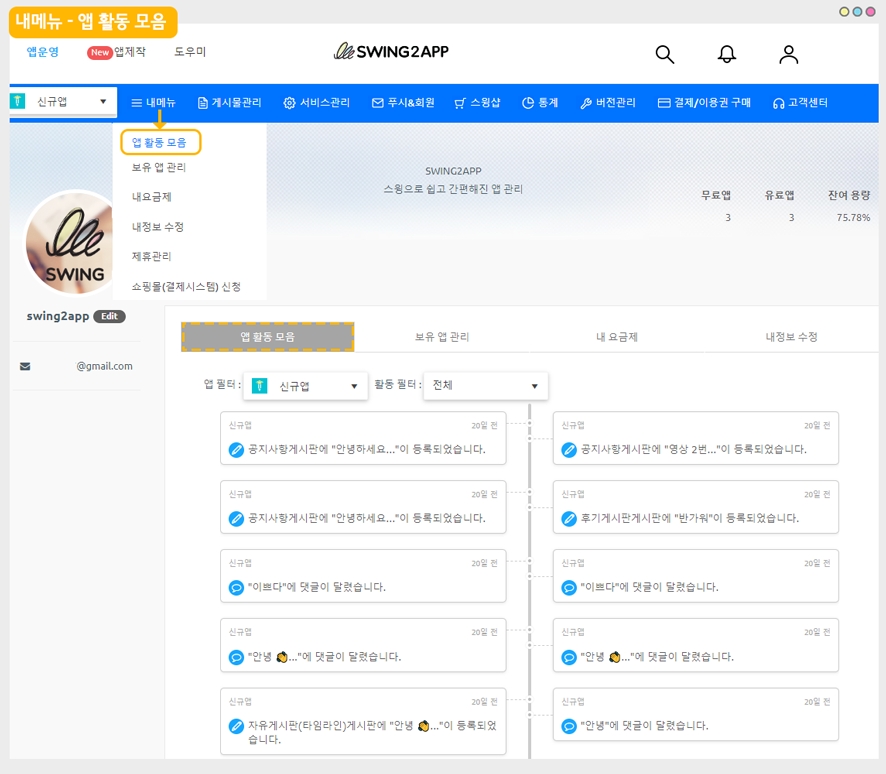Click the user profile icon
Image resolution: width=886 pixels, height=774 pixels.
[789, 54]
